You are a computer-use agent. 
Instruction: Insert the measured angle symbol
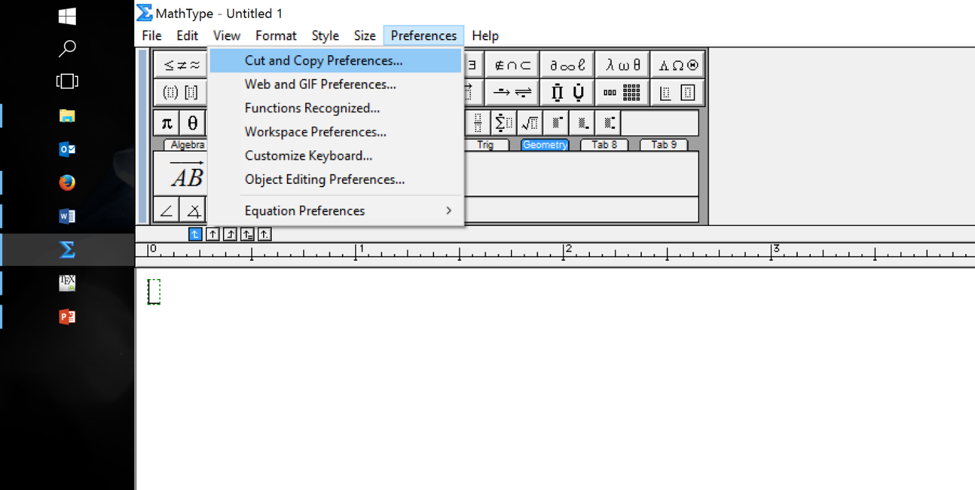pos(193,210)
